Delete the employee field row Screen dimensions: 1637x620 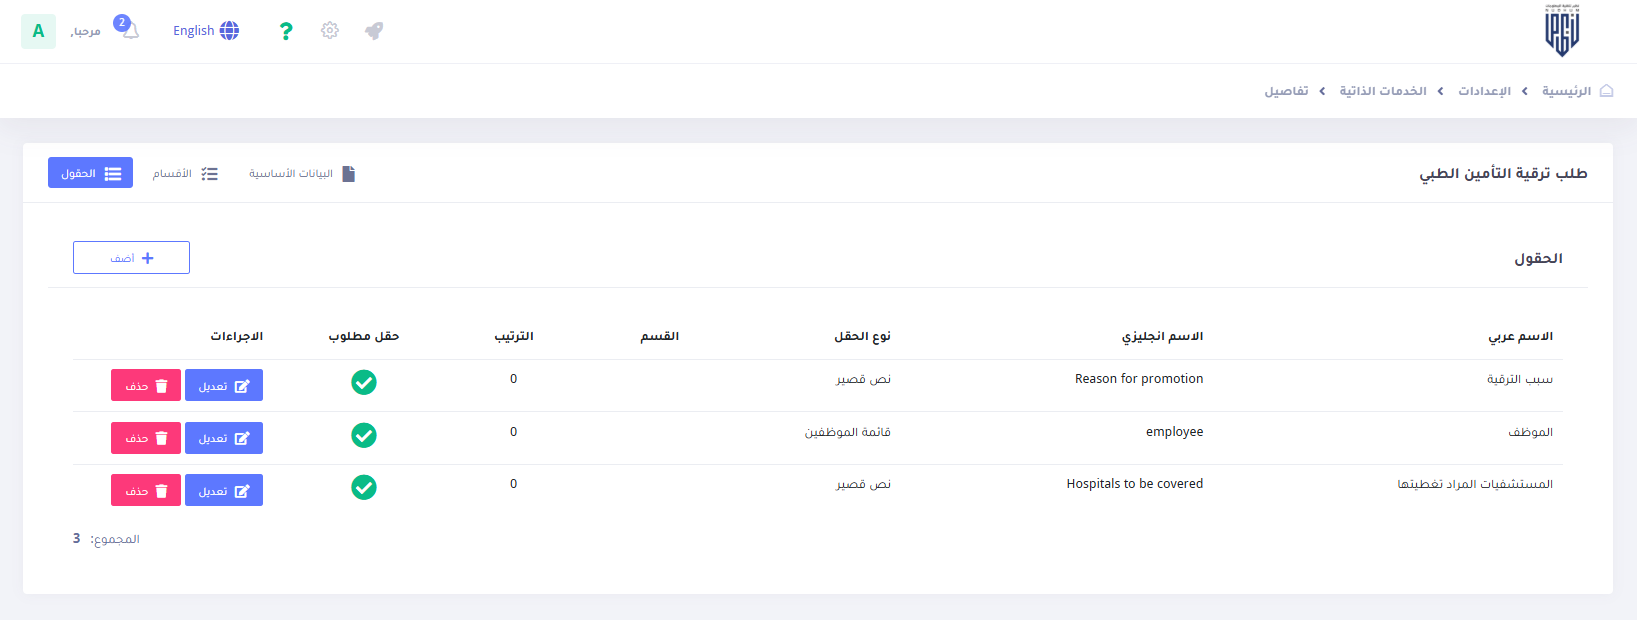click(146, 438)
